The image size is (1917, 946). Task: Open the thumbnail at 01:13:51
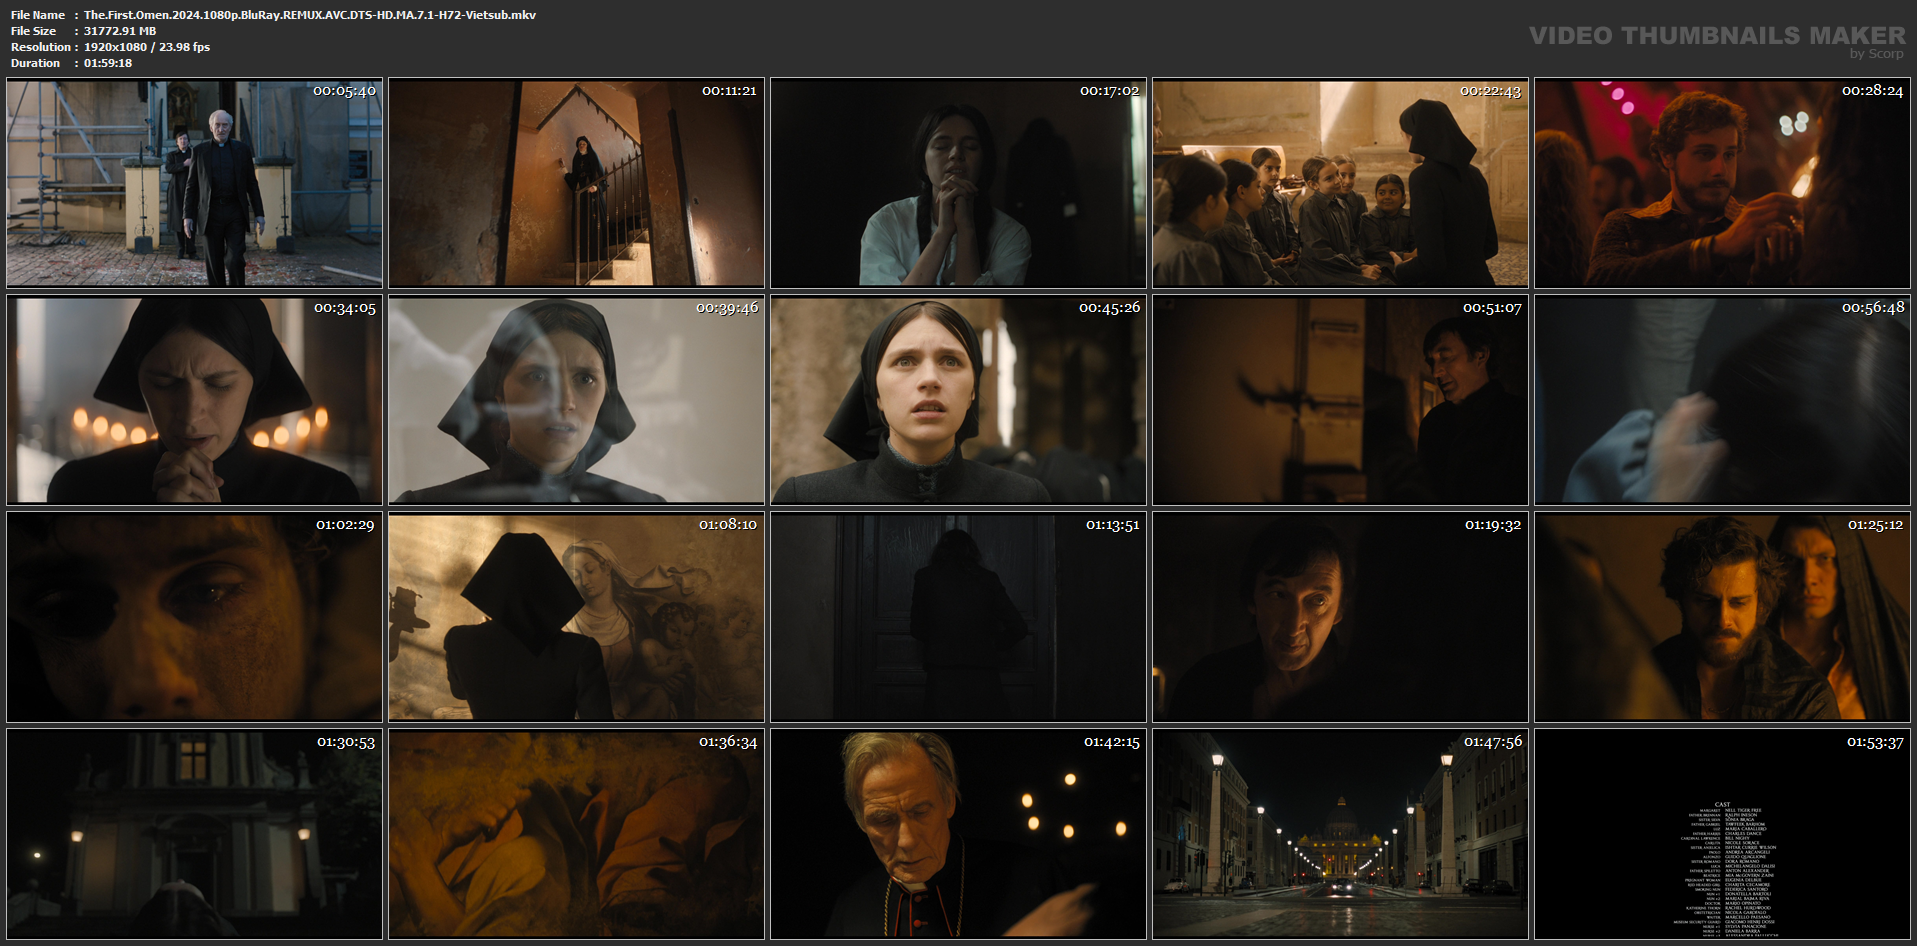[x=958, y=617]
